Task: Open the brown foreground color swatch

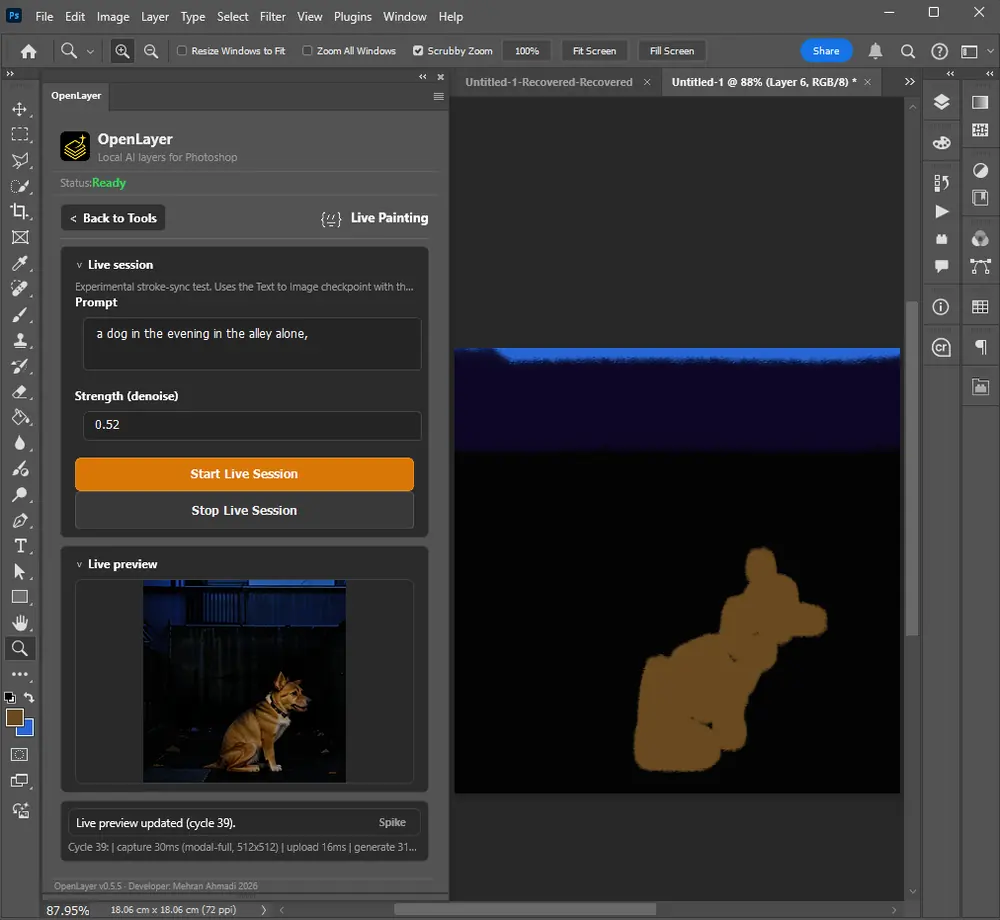Action: coord(13,717)
